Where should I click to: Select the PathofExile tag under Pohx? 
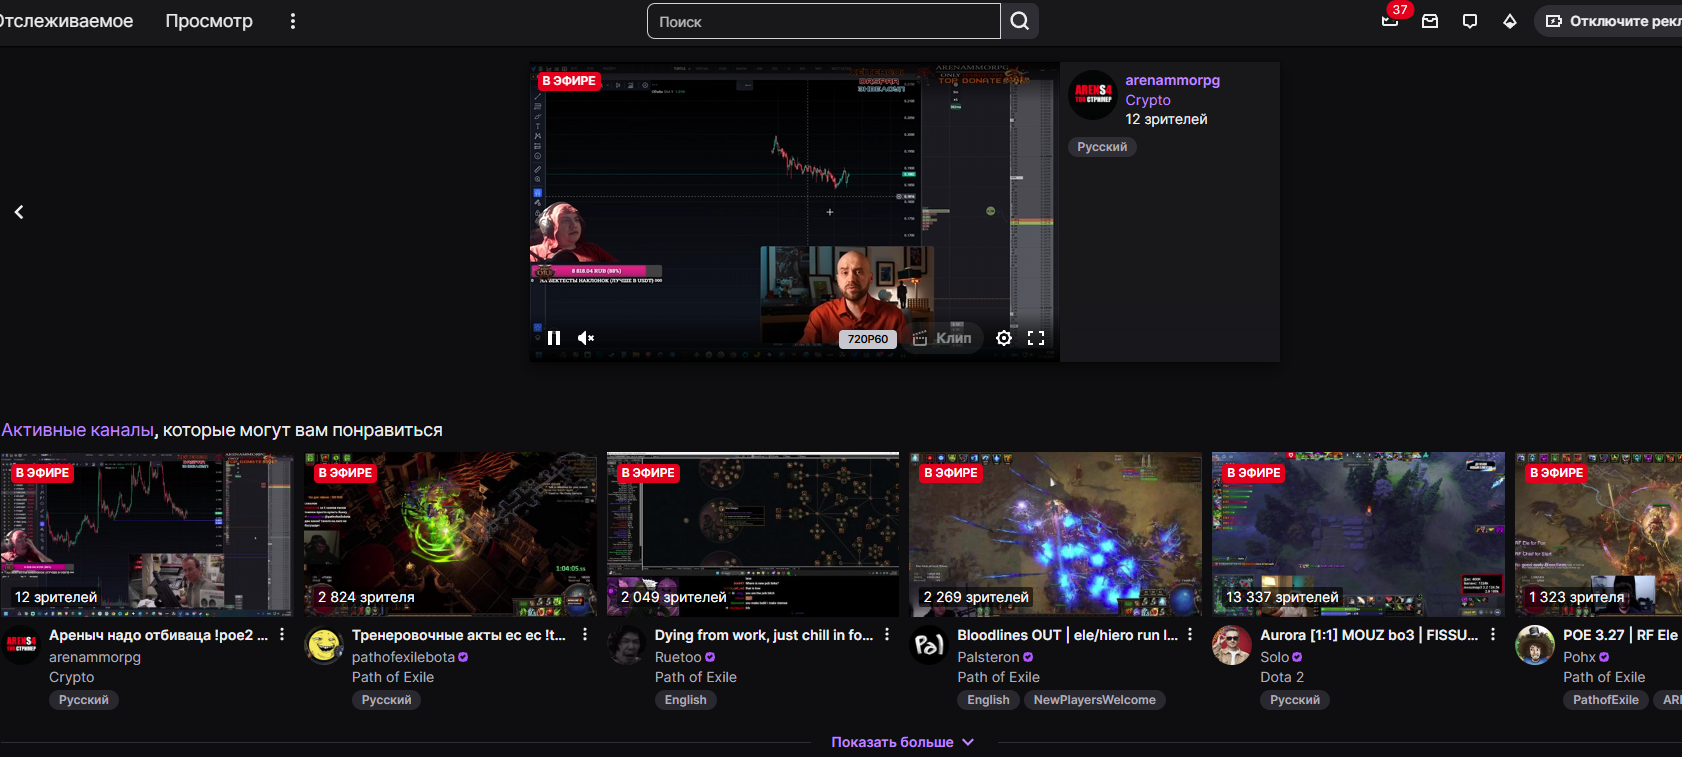pyautogui.click(x=1606, y=700)
